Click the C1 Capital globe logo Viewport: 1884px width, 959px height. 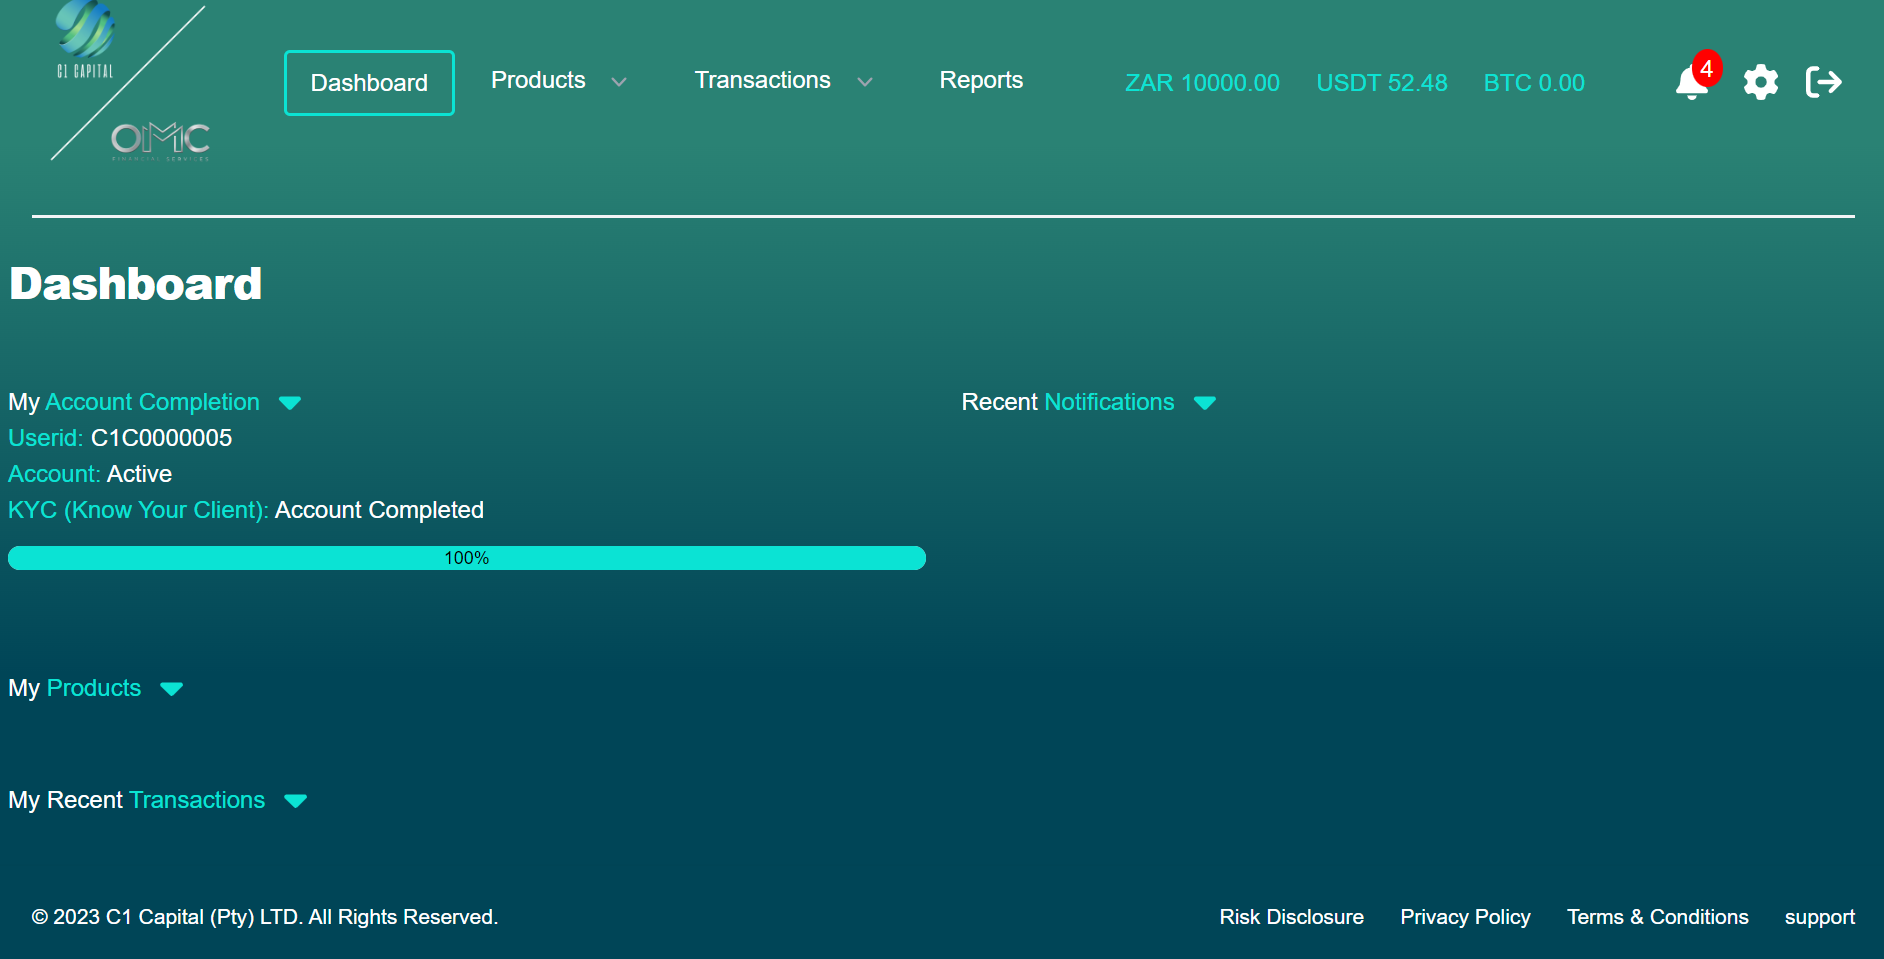click(85, 35)
